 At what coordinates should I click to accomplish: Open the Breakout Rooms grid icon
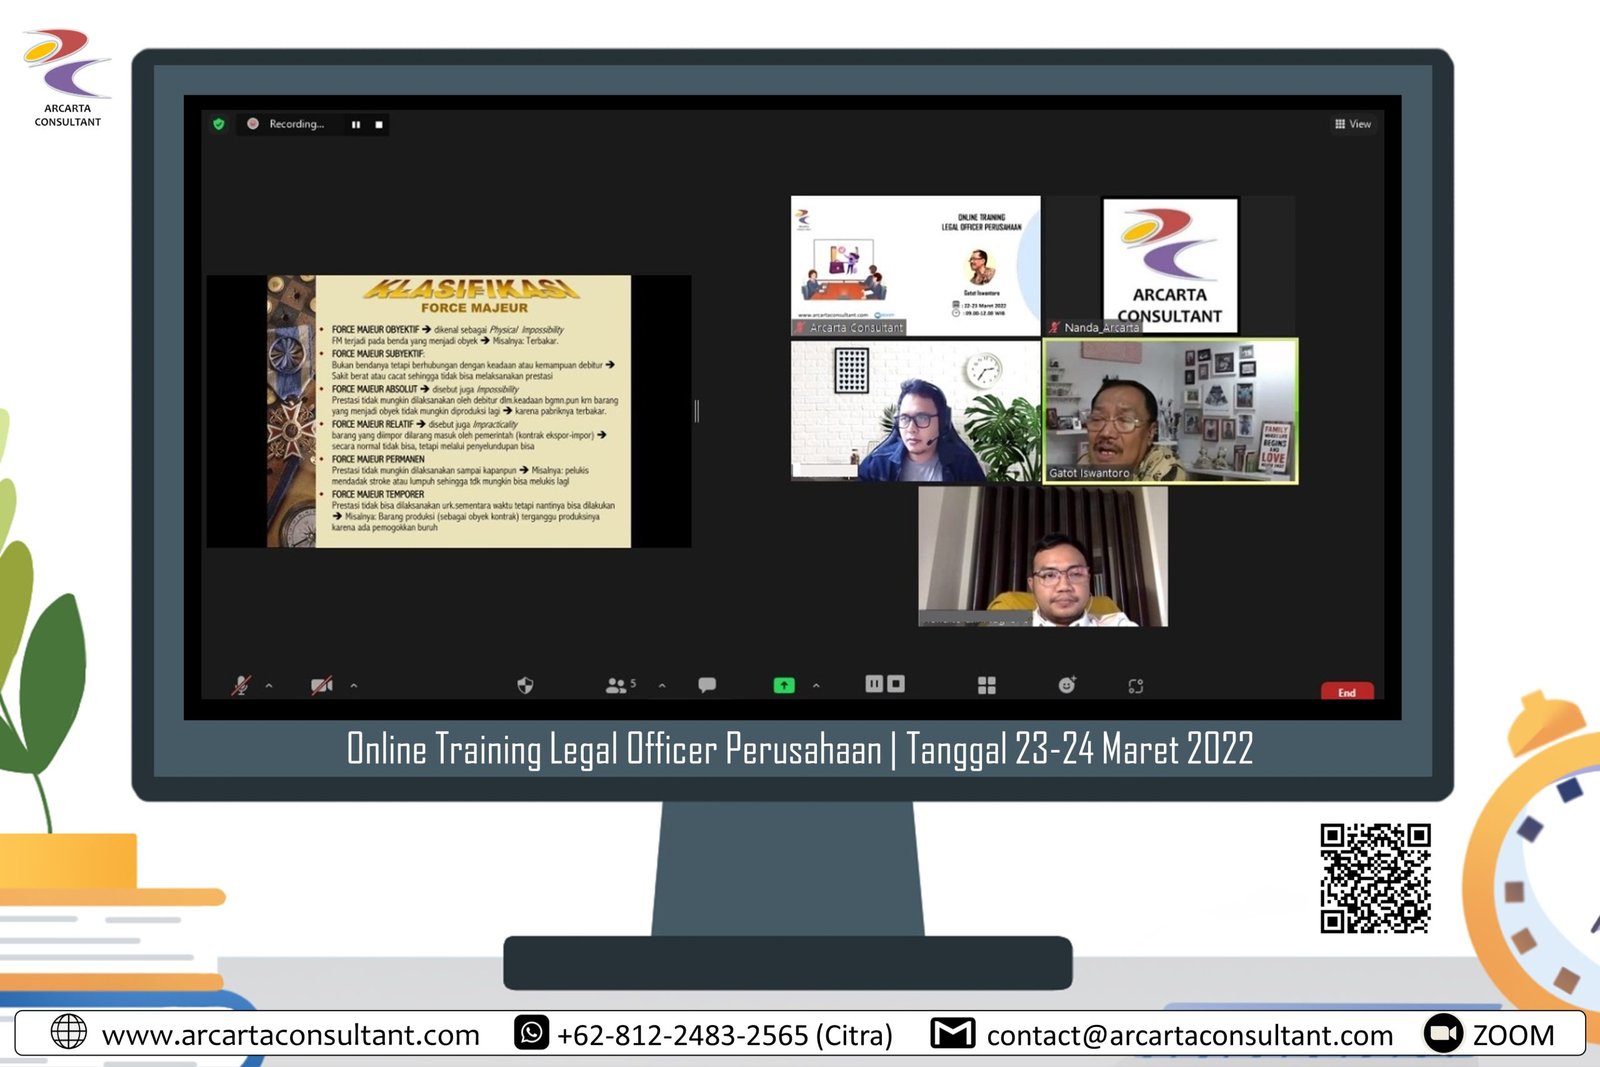tap(987, 686)
